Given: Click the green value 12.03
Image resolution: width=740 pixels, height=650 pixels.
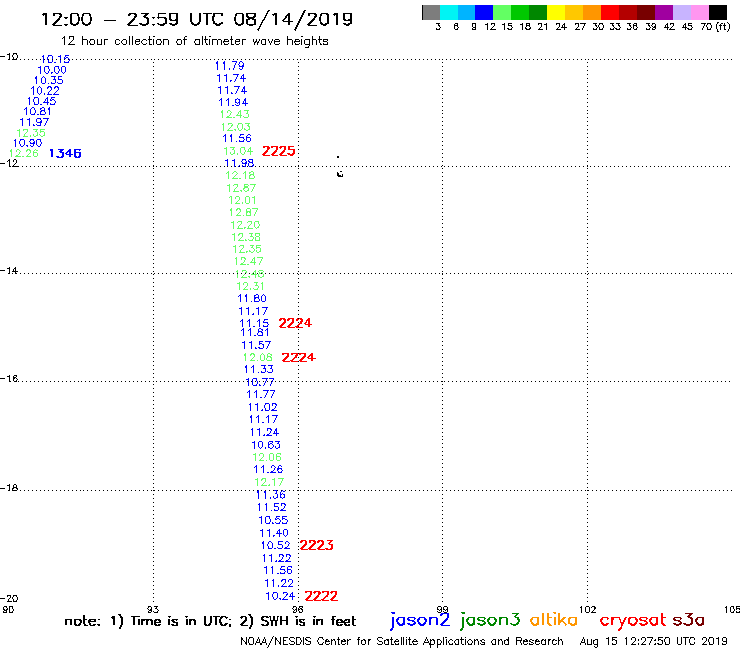Looking at the screenshot, I should coord(235,127).
